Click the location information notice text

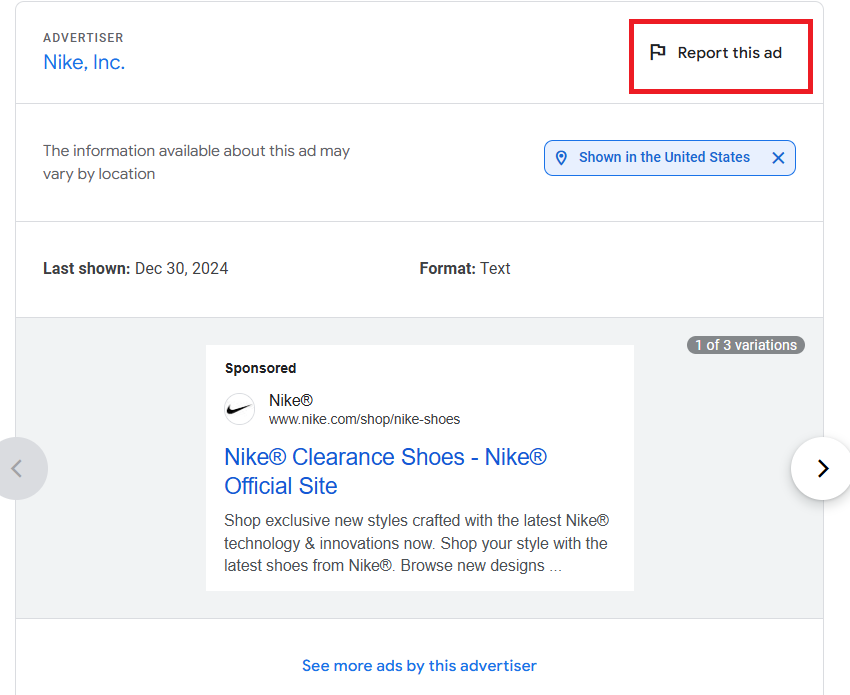(x=196, y=162)
